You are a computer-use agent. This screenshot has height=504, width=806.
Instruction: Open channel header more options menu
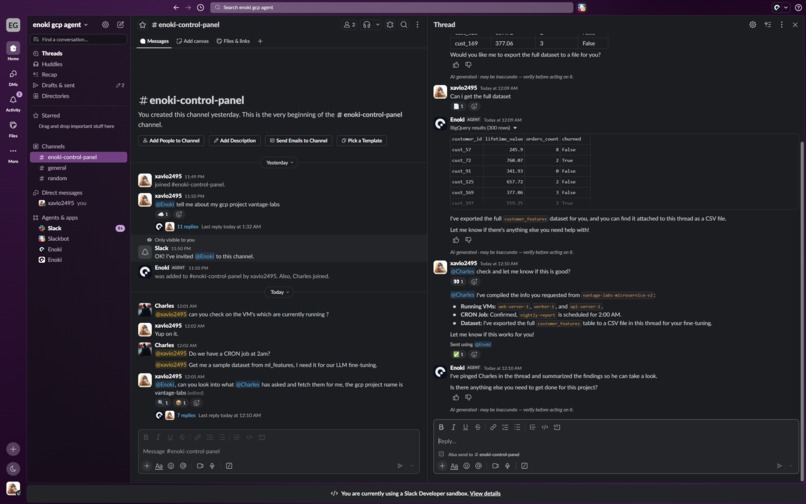(417, 24)
